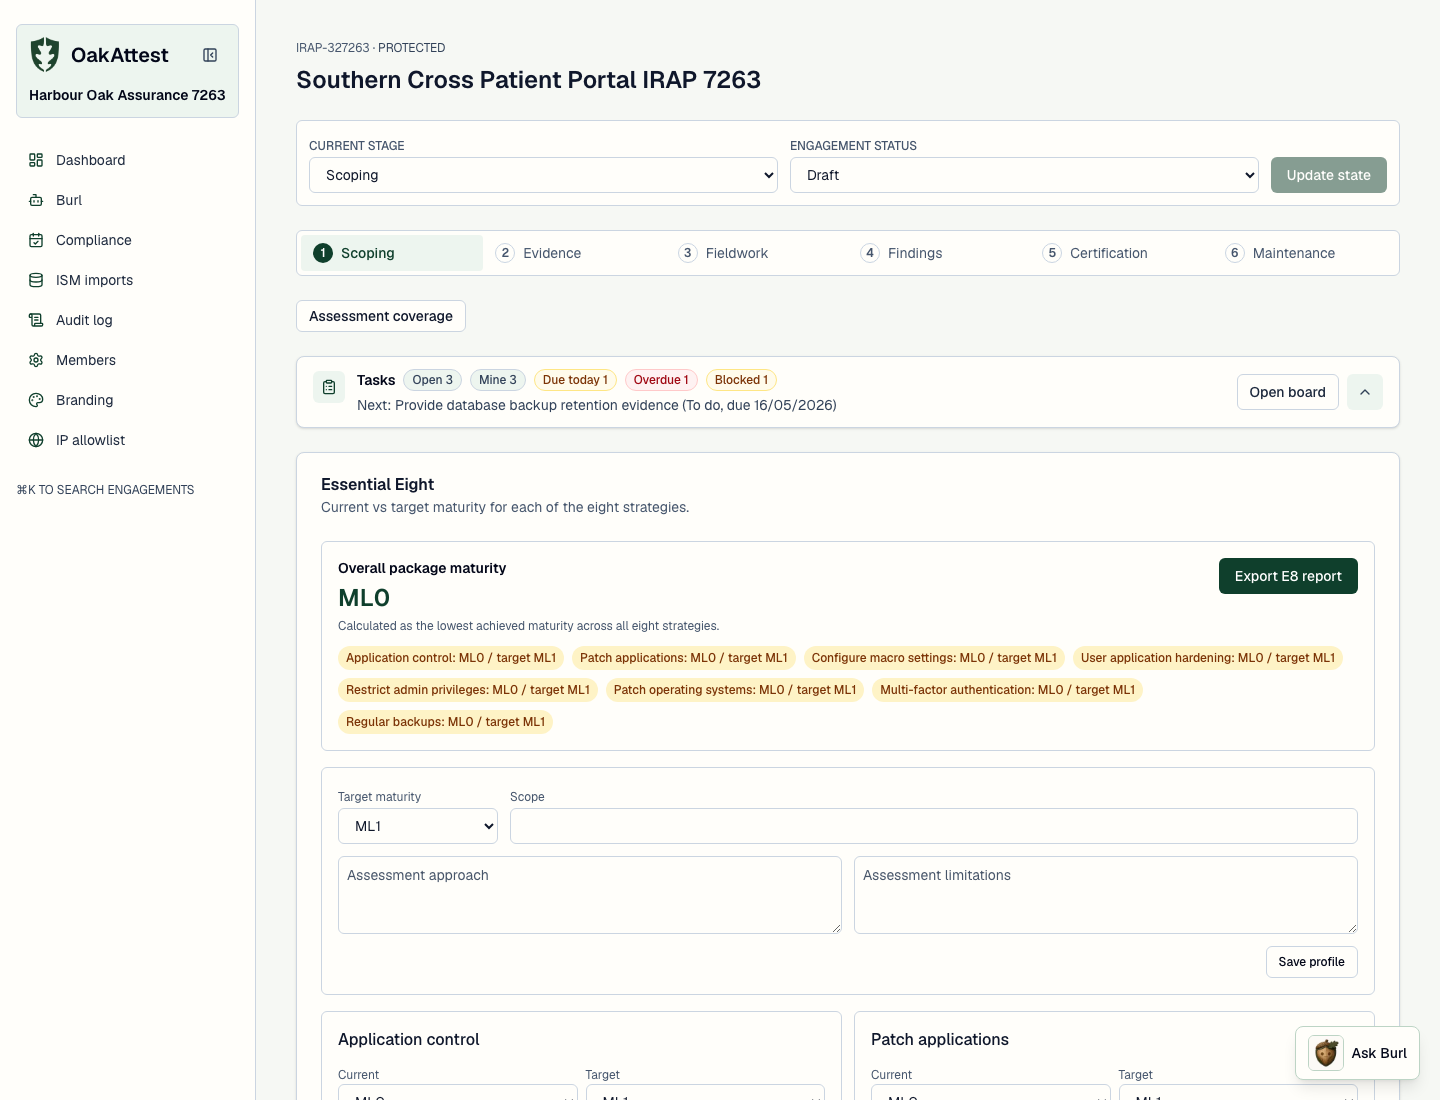Click the Audit log scroll icon
Image resolution: width=1440 pixels, height=1100 pixels.
click(x=36, y=320)
